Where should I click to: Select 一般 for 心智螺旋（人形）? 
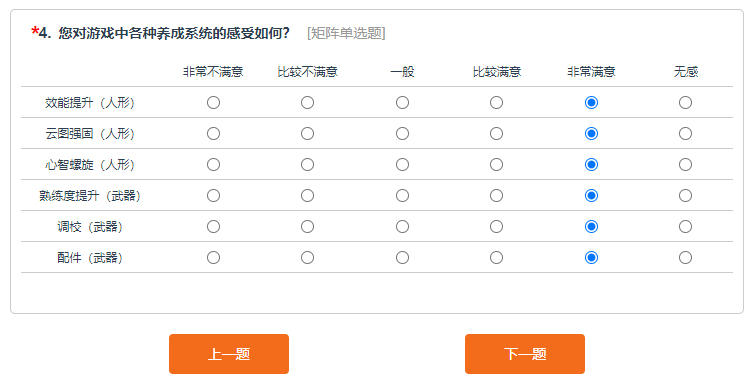(402, 164)
